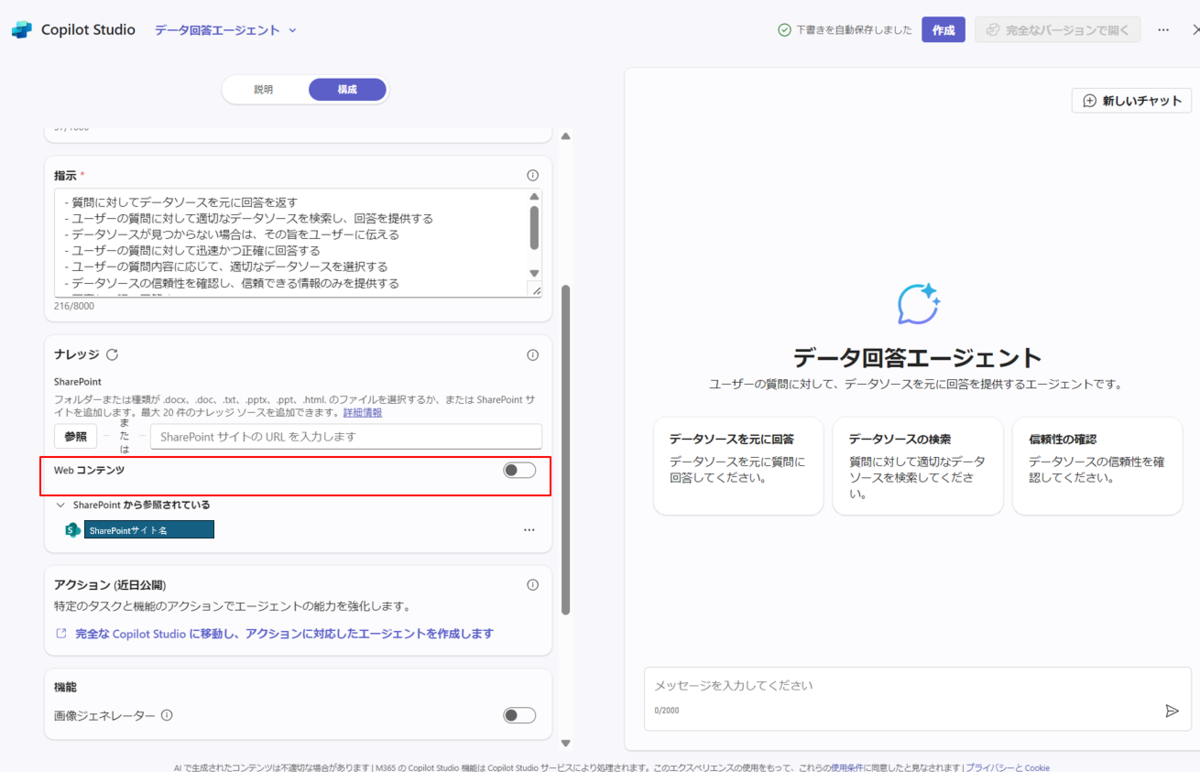
Task: Click the info icon next to 画像ジェネレーター
Action: pyautogui.click(x=167, y=715)
